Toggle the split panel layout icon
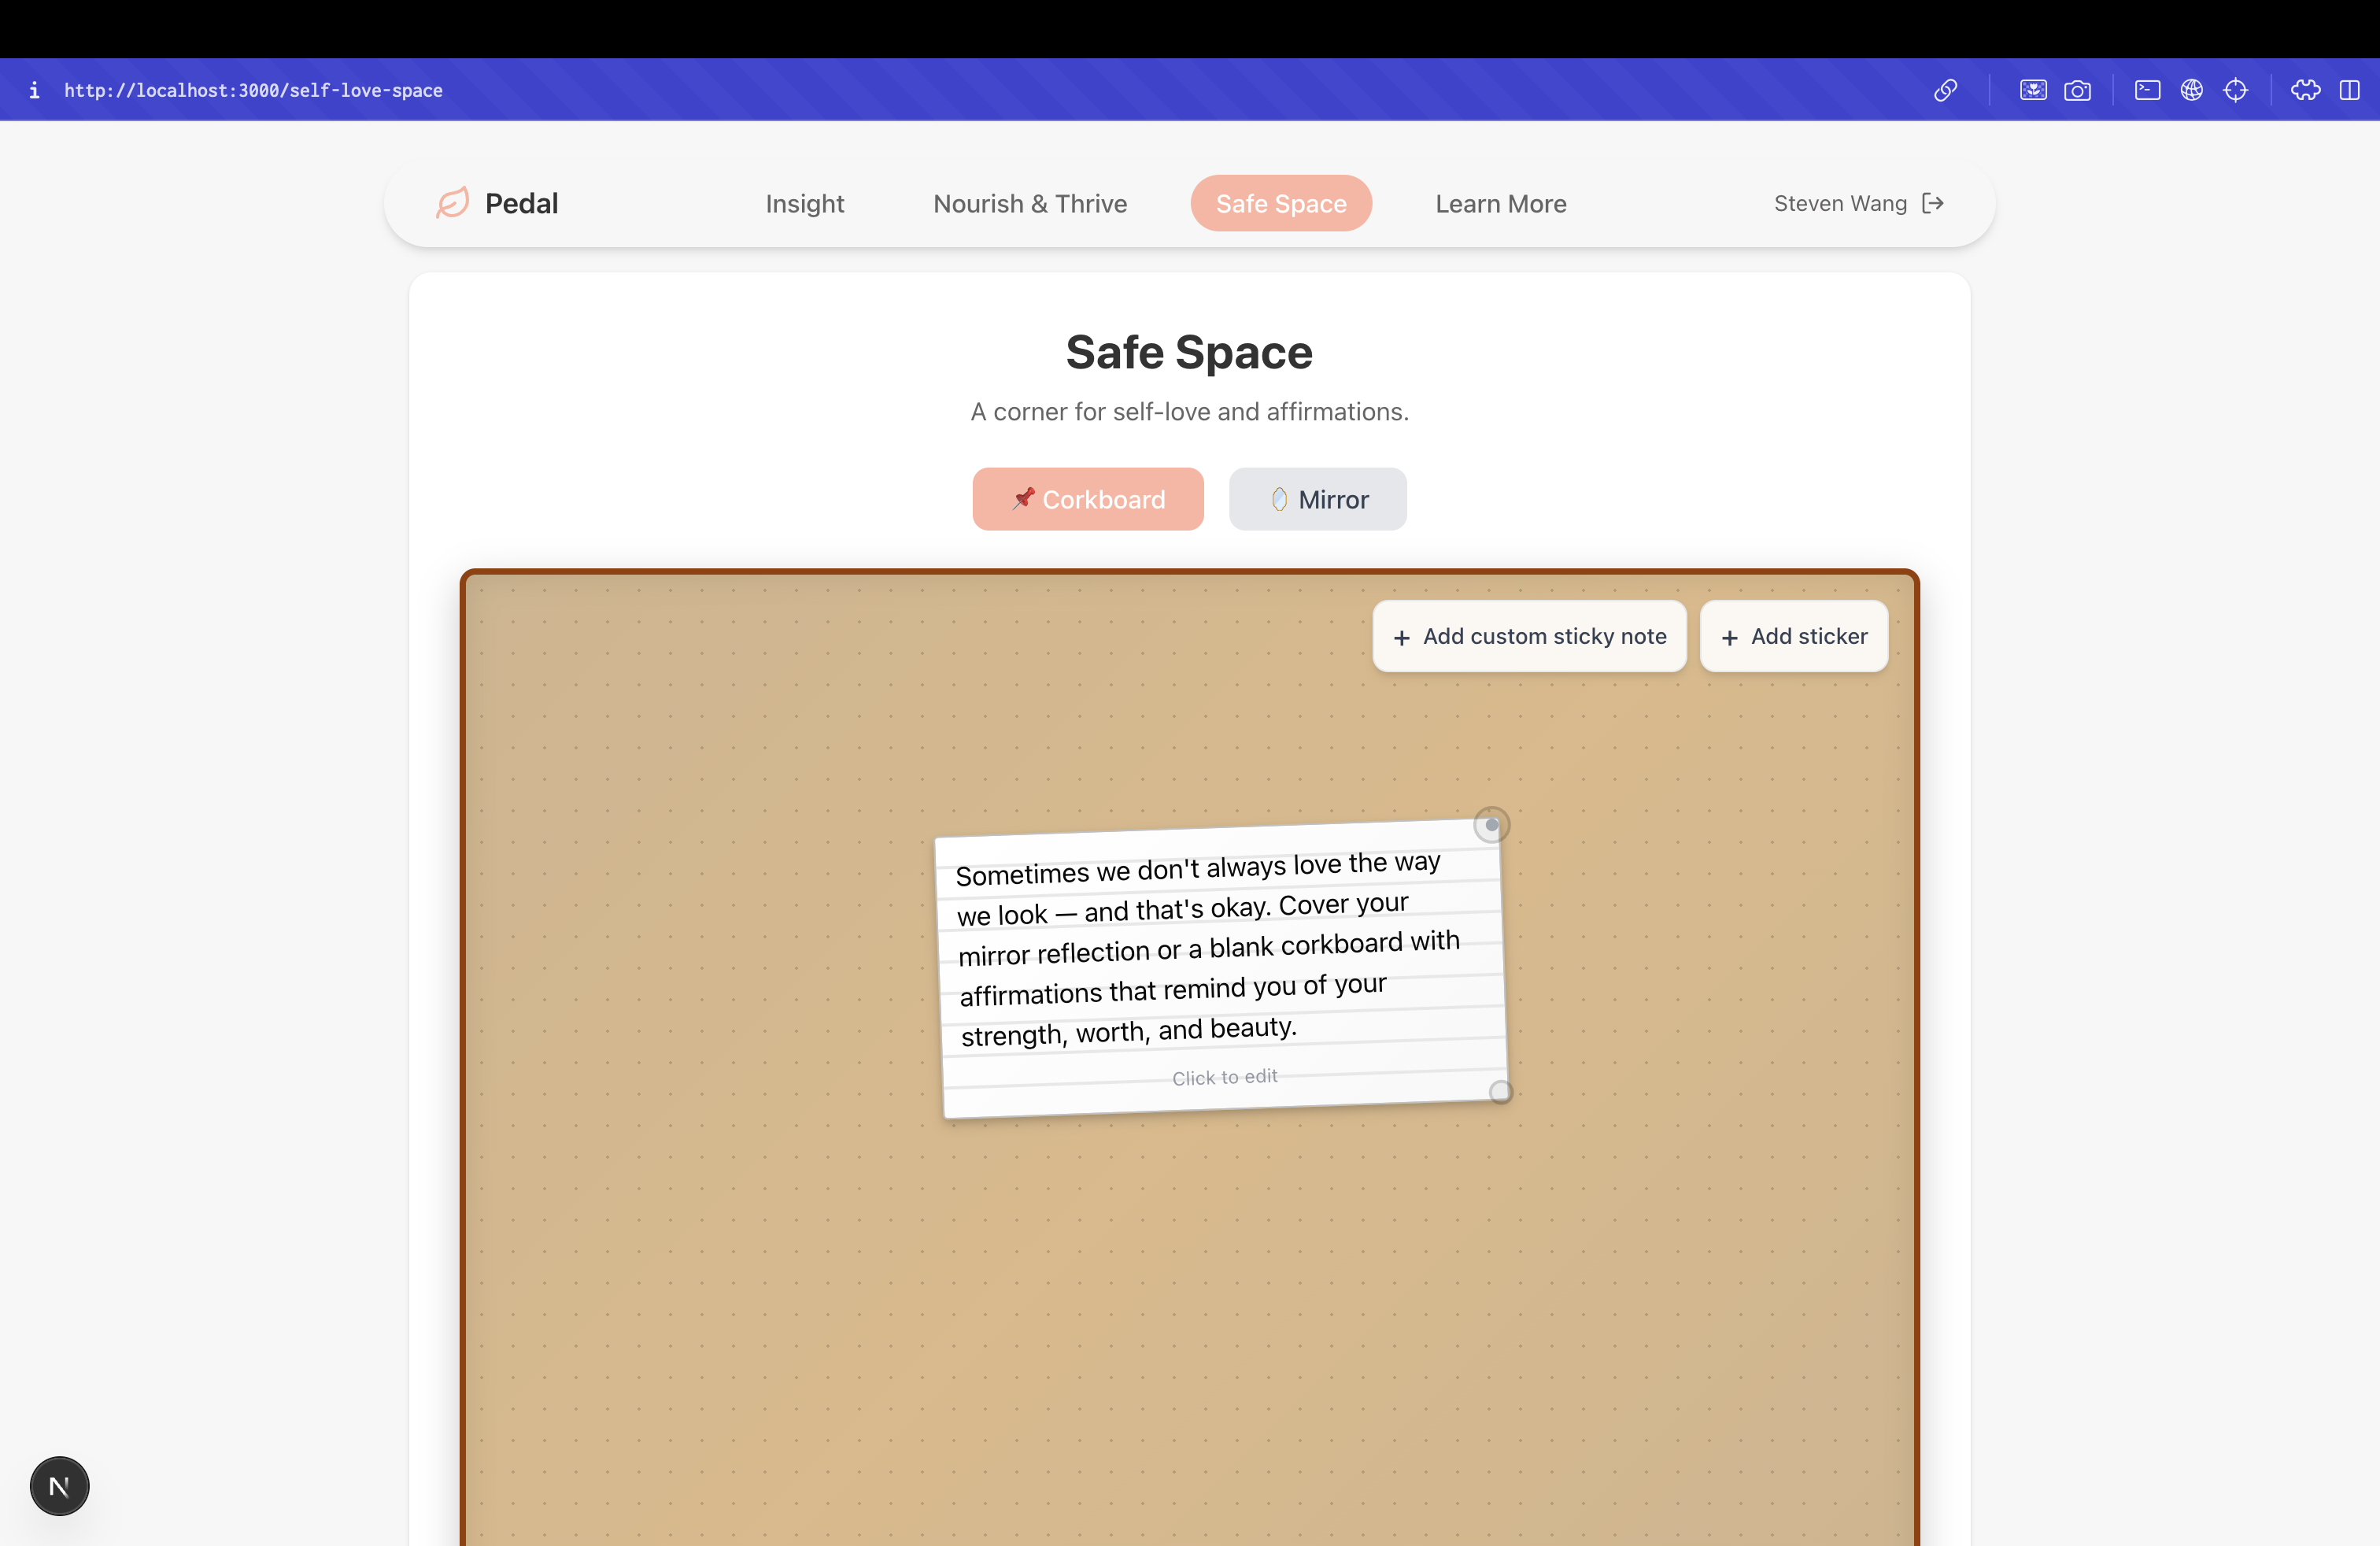The height and width of the screenshot is (1546, 2380). point(2349,90)
